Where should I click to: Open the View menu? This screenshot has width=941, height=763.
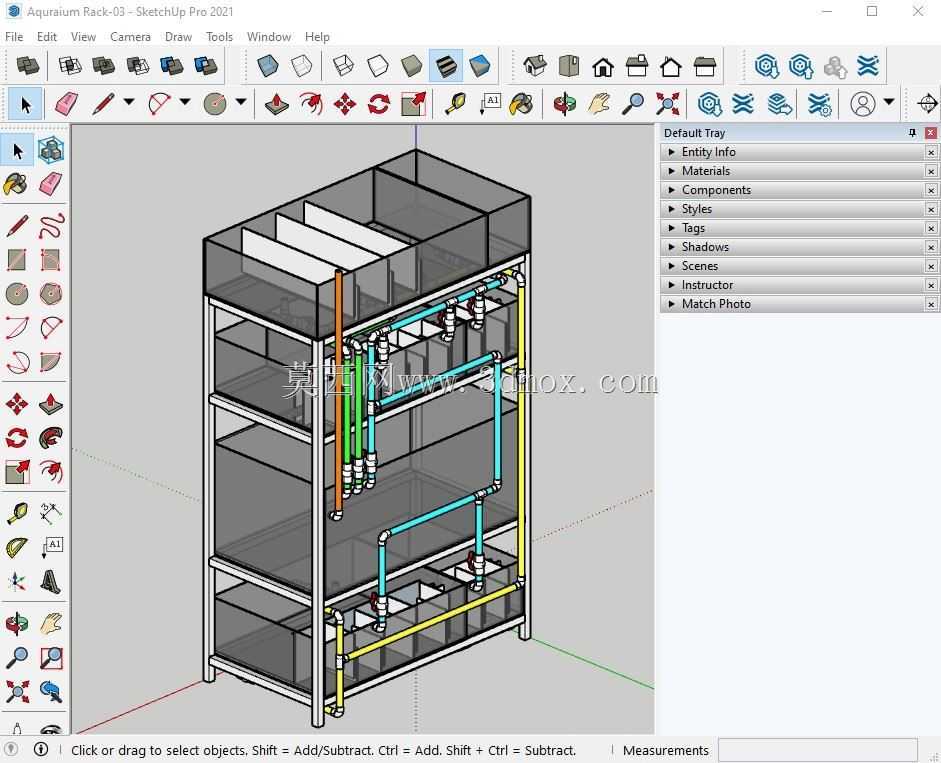point(83,37)
